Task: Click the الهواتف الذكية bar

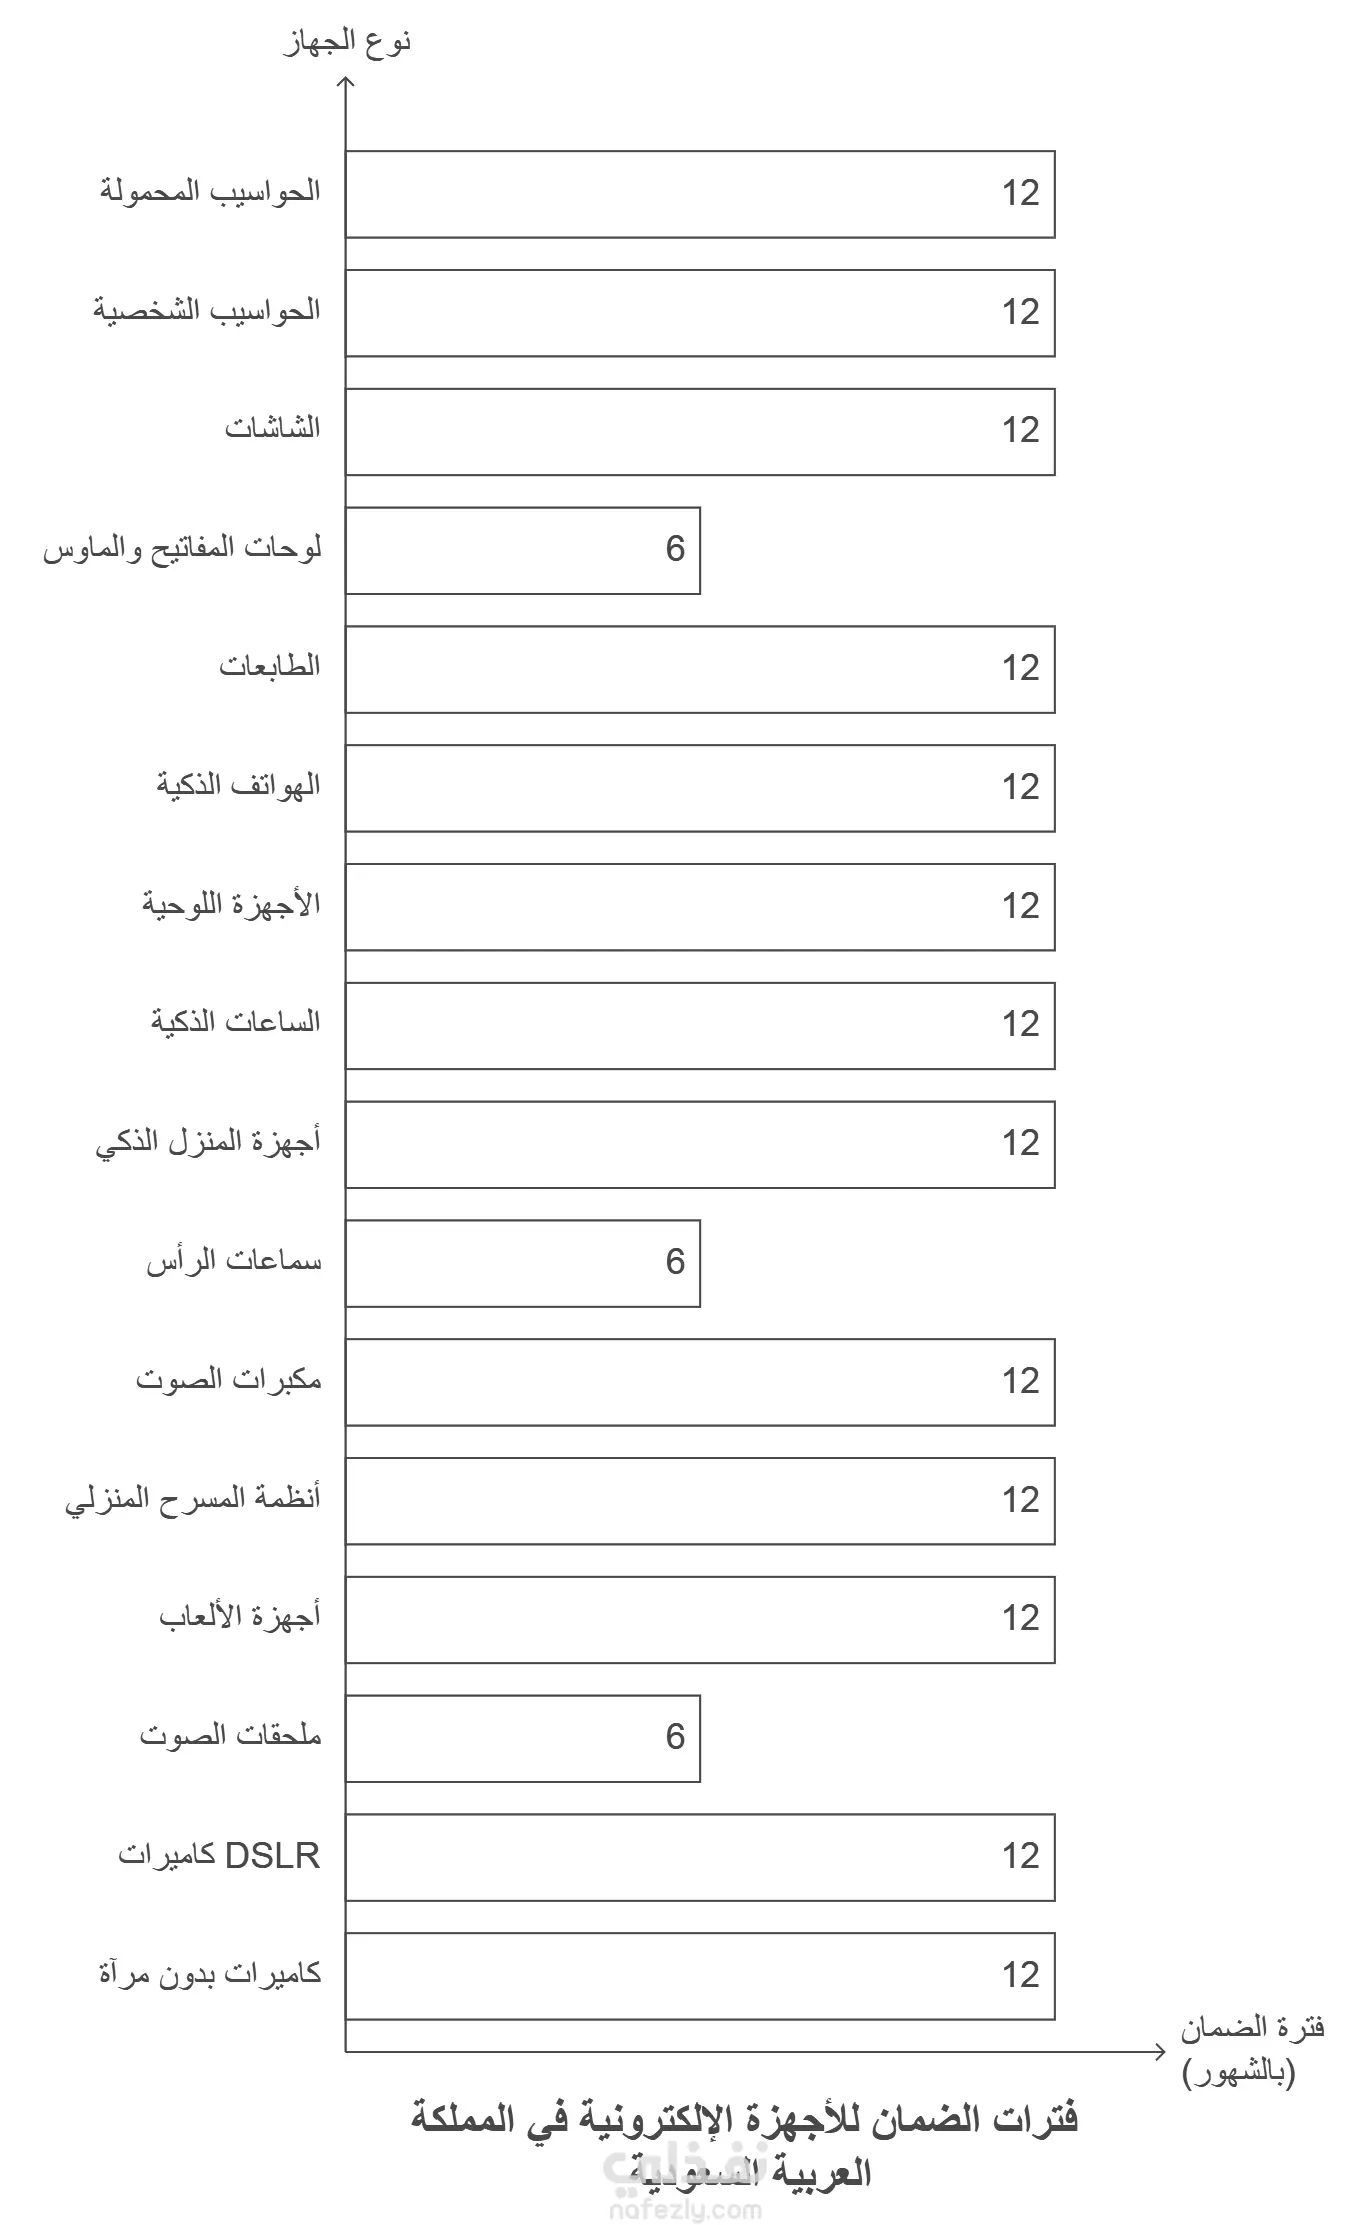Action: 700,788
